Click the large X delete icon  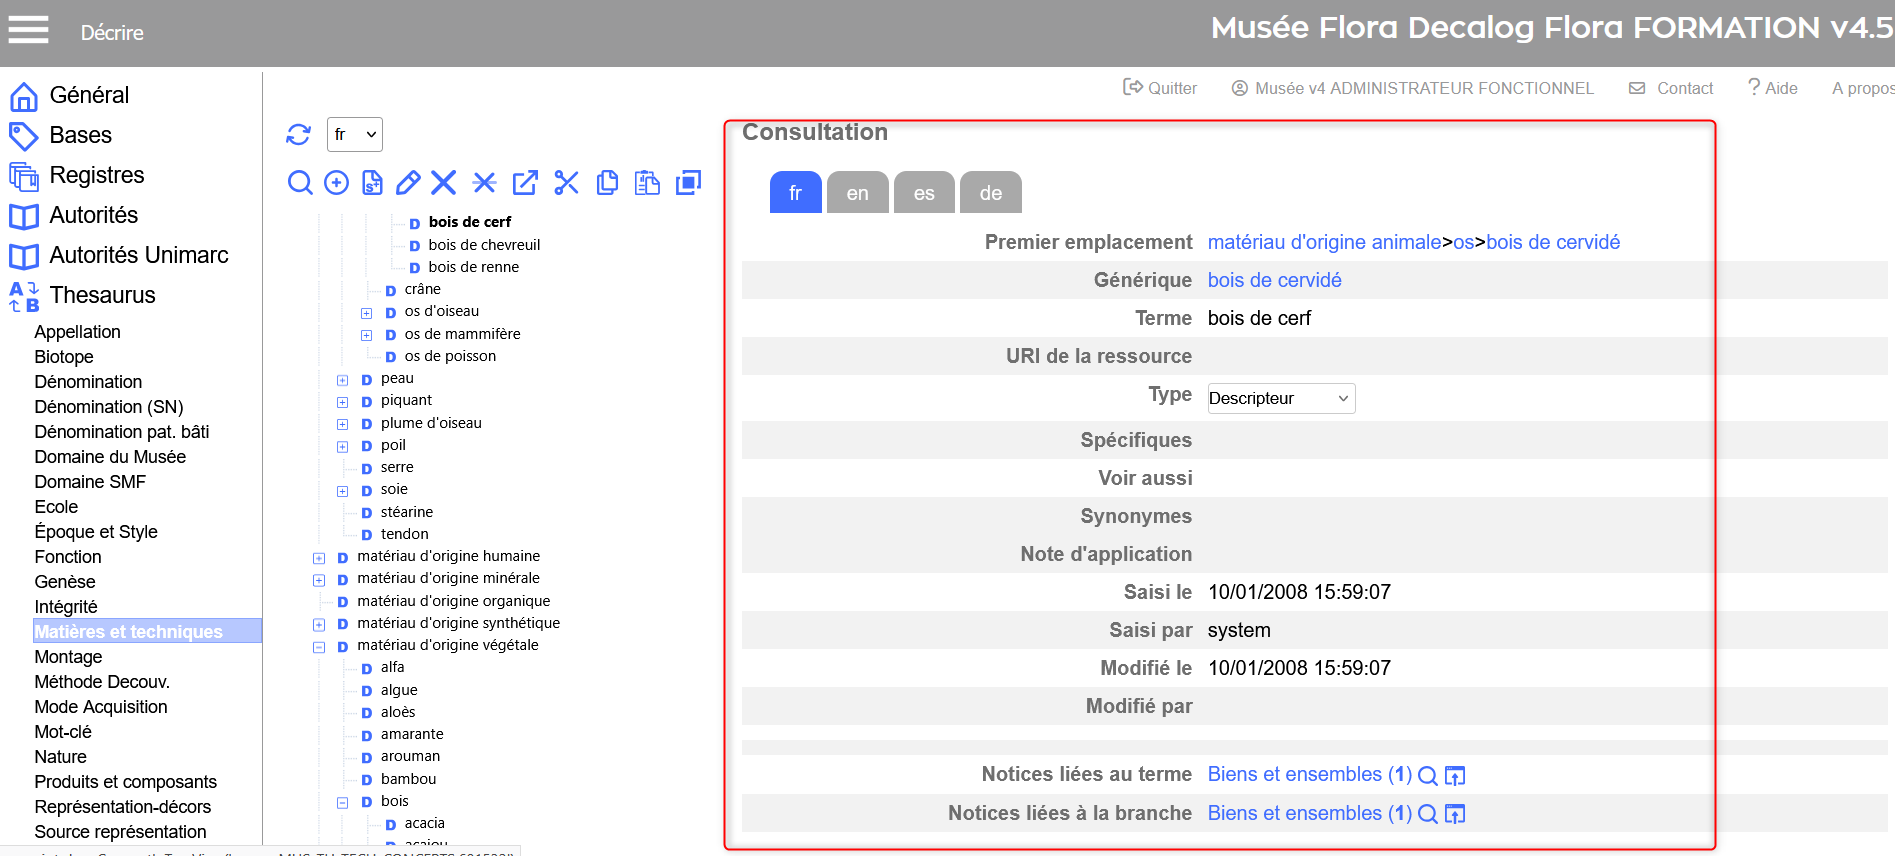coord(444,183)
